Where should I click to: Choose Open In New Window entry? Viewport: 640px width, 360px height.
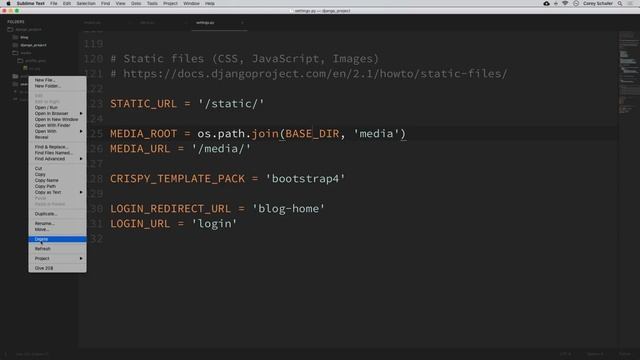[x=57, y=119]
